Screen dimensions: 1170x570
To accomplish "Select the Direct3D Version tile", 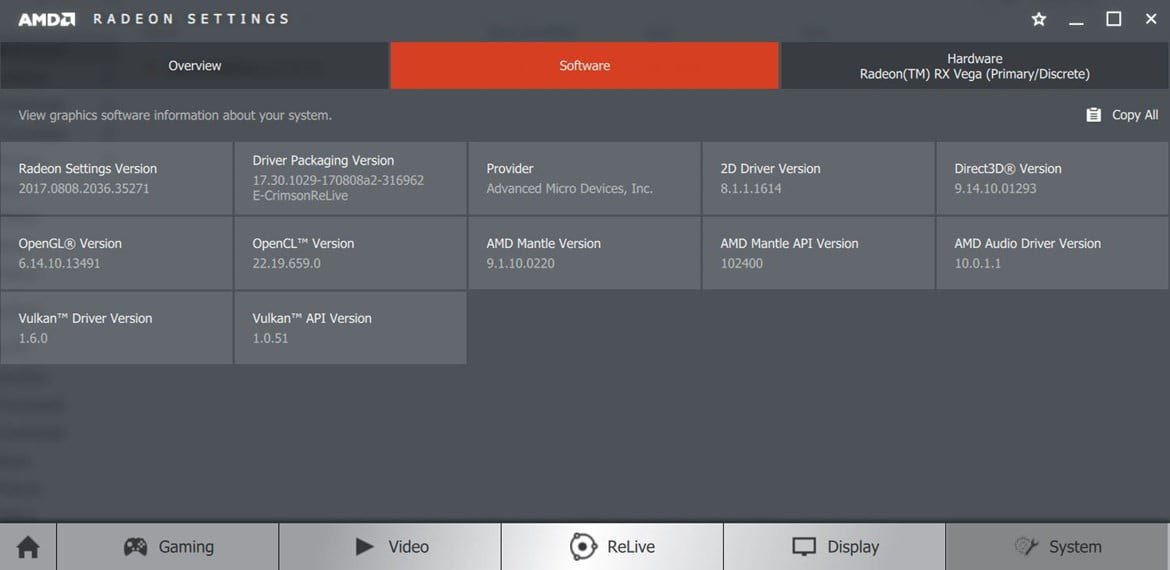I will pos(1052,178).
